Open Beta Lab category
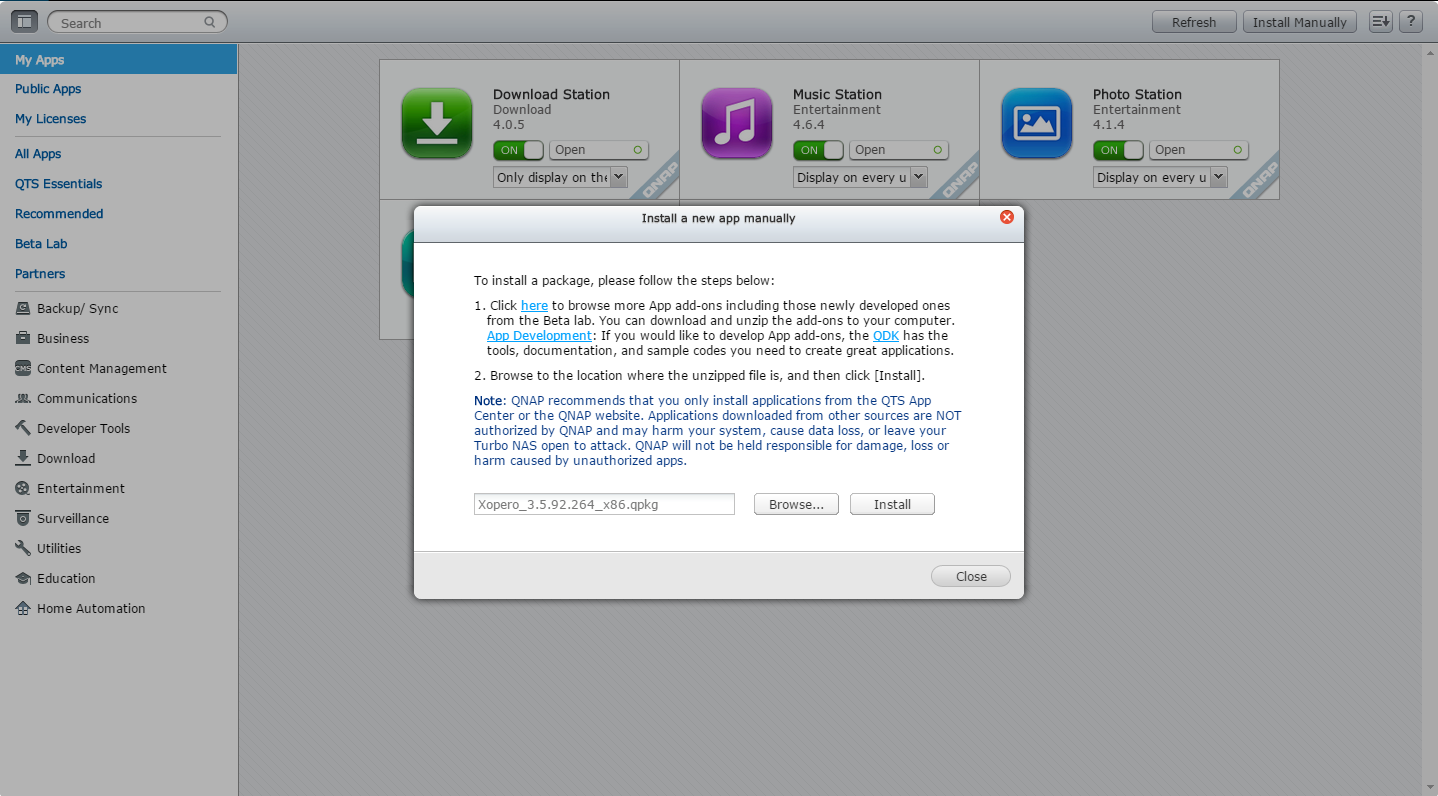This screenshot has height=796, width=1438. [41, 244]
